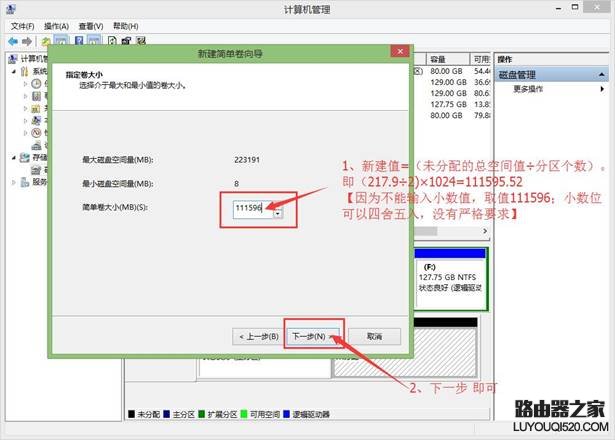Collapse the Storage tree node
The image size is (615, 440).
[14, 158]
